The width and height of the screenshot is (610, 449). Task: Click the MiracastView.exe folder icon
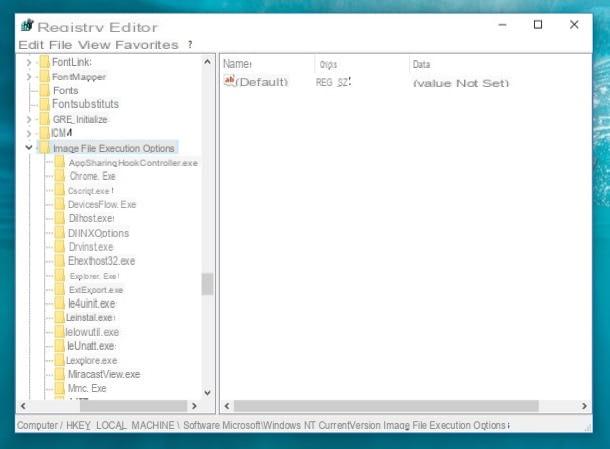[60, 374]
